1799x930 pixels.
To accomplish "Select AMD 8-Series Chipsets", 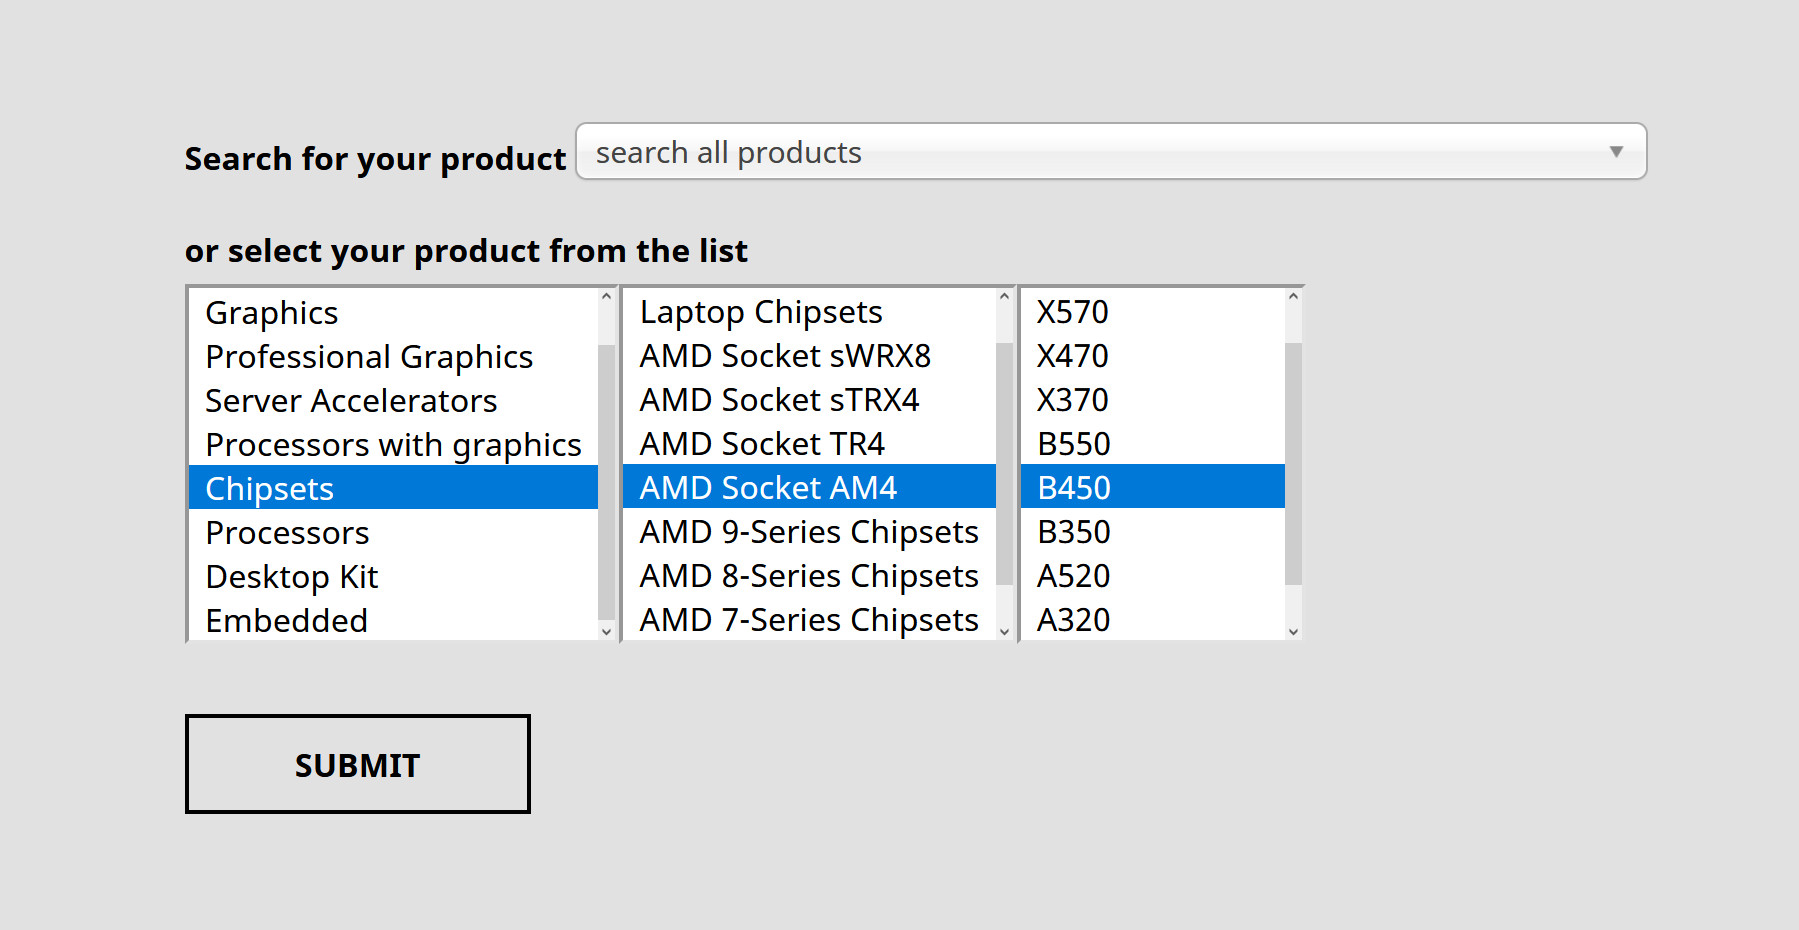I will click(x=809, y=575).
